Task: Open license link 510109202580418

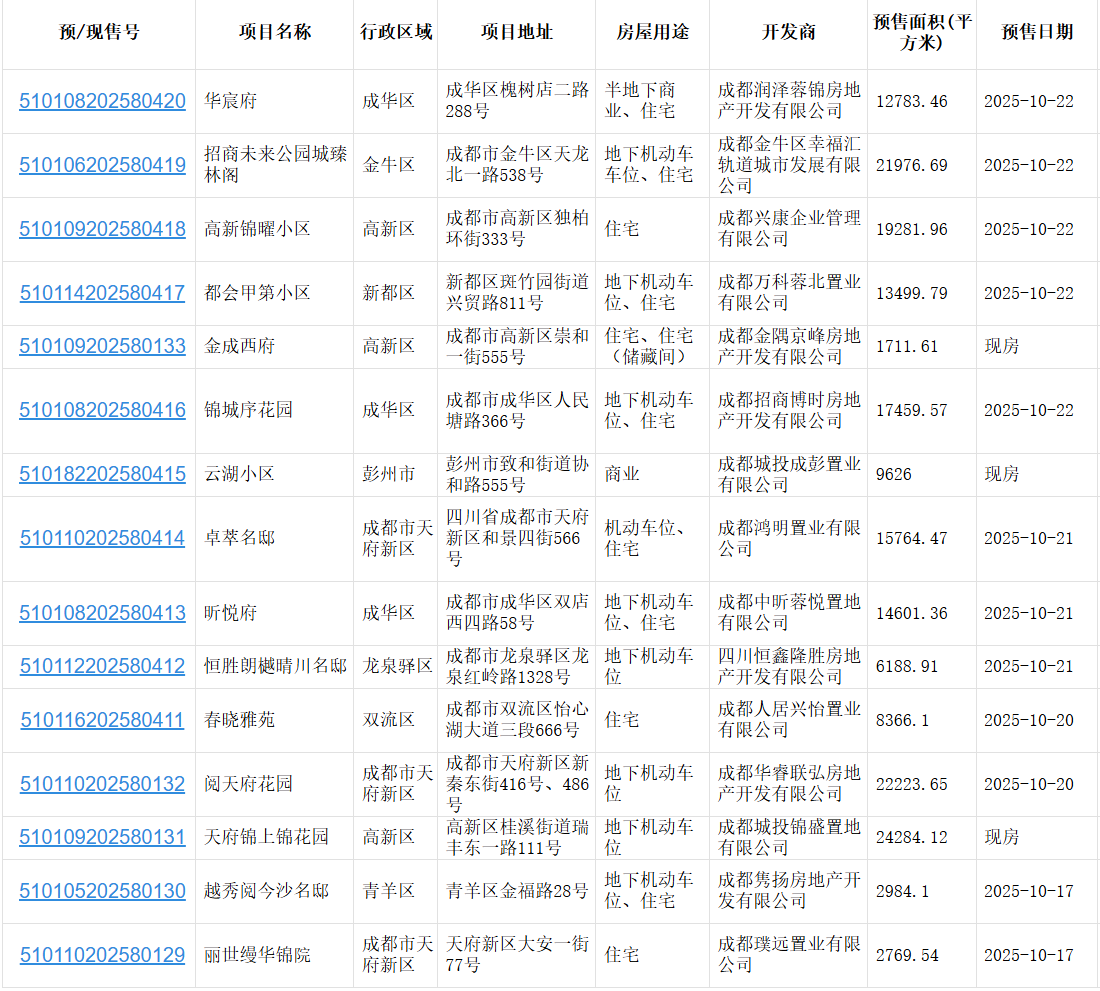Action: click(x=102, y=229)
